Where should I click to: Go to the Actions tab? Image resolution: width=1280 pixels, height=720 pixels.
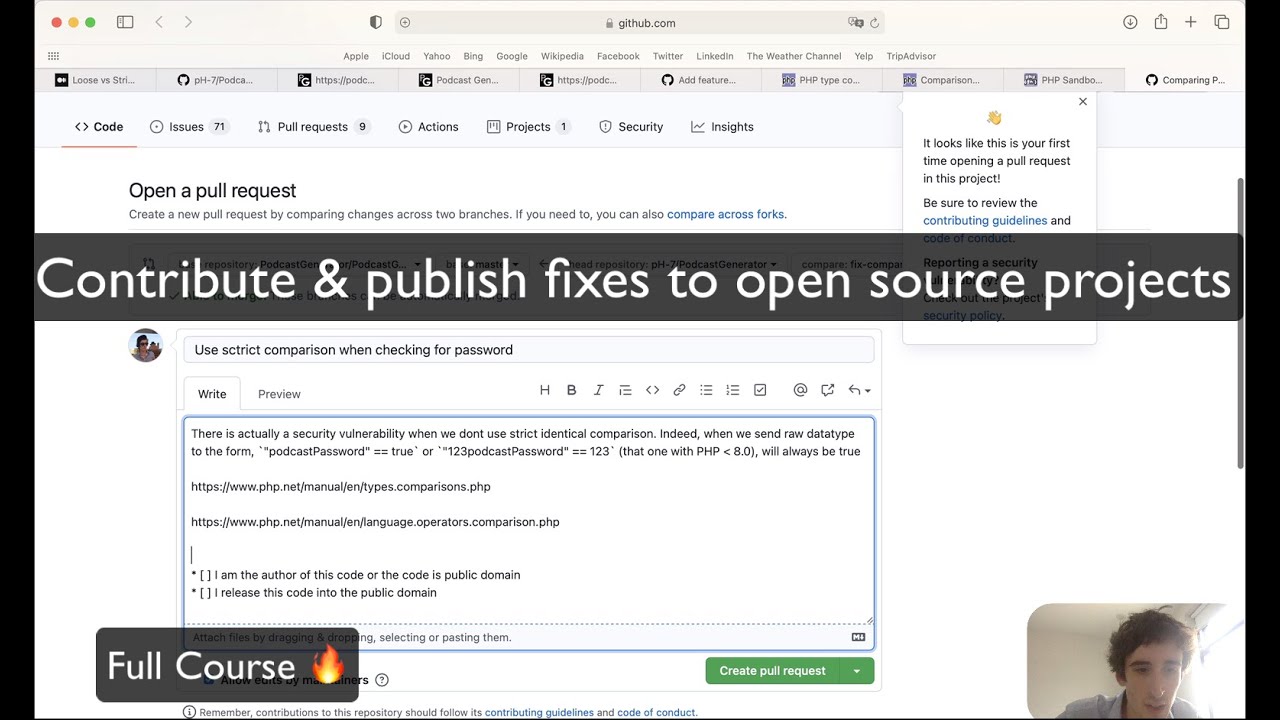coord(428,127)
